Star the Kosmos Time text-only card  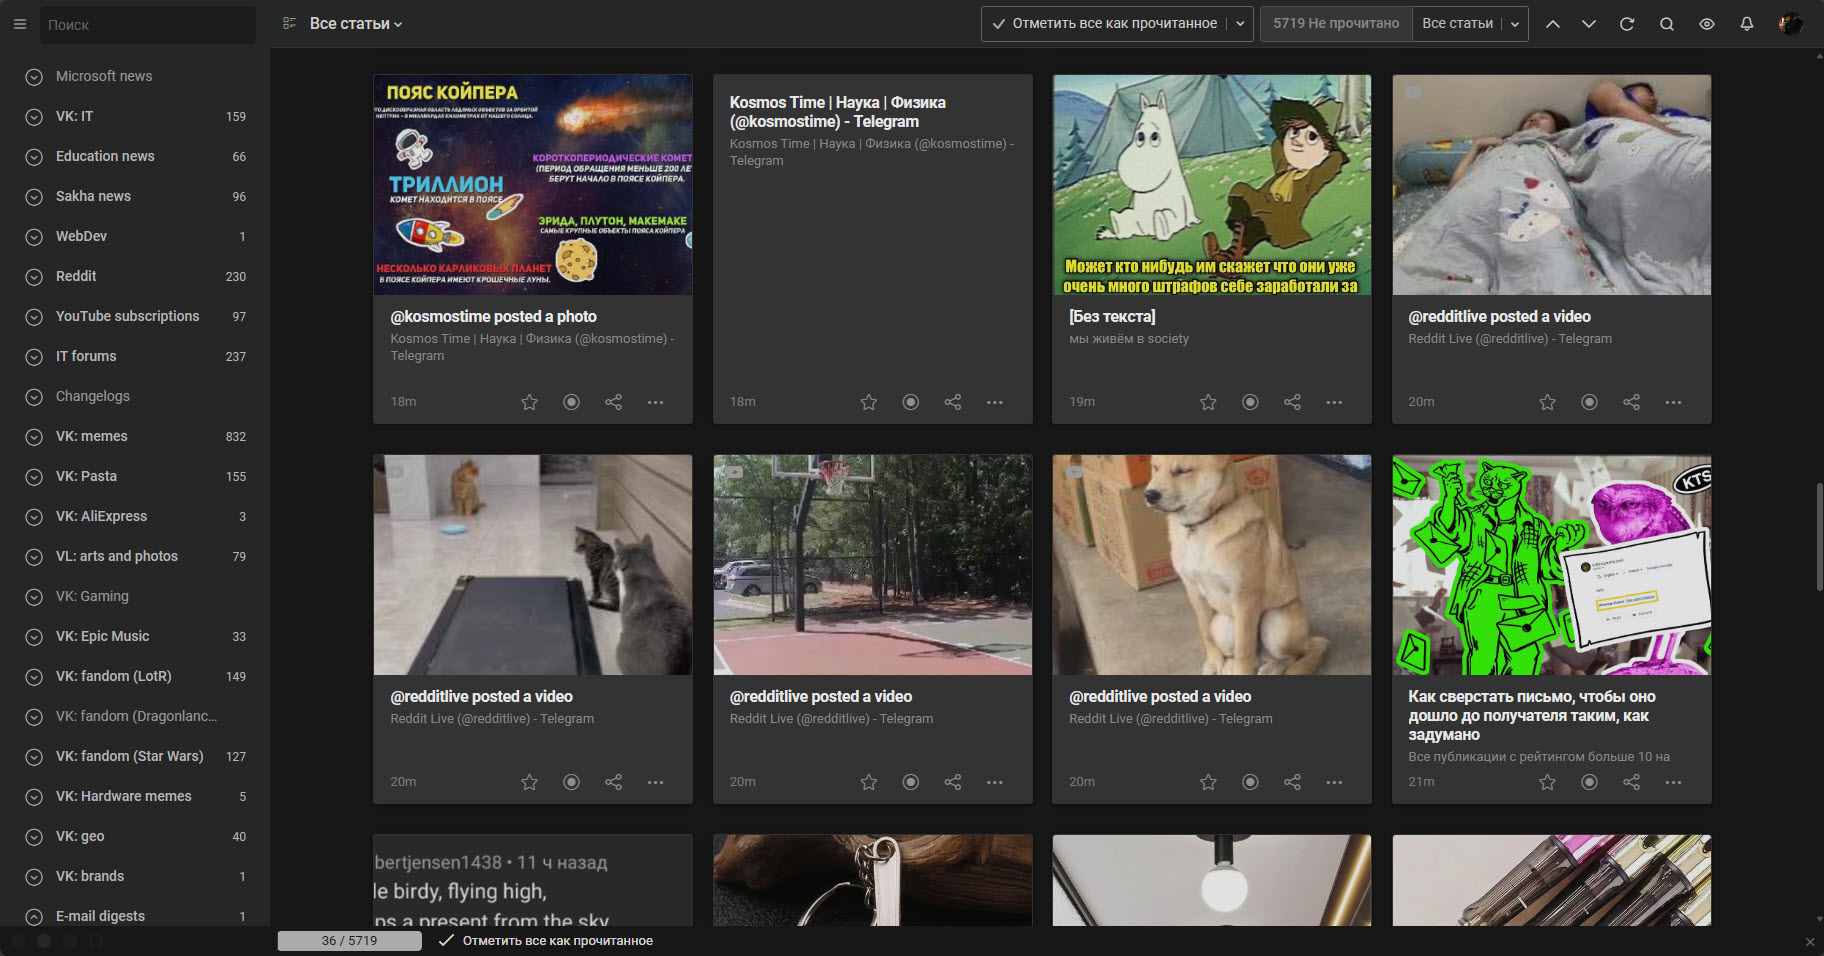pos(869,402)
